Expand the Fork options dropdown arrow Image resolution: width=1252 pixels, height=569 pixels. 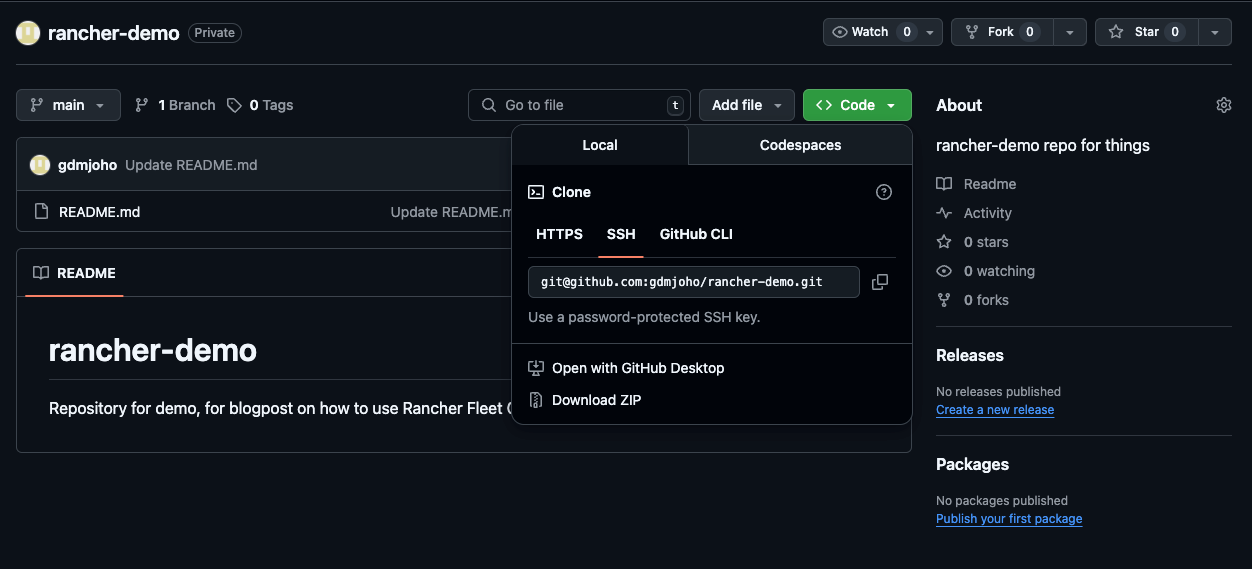click(x=1069, y=32)
